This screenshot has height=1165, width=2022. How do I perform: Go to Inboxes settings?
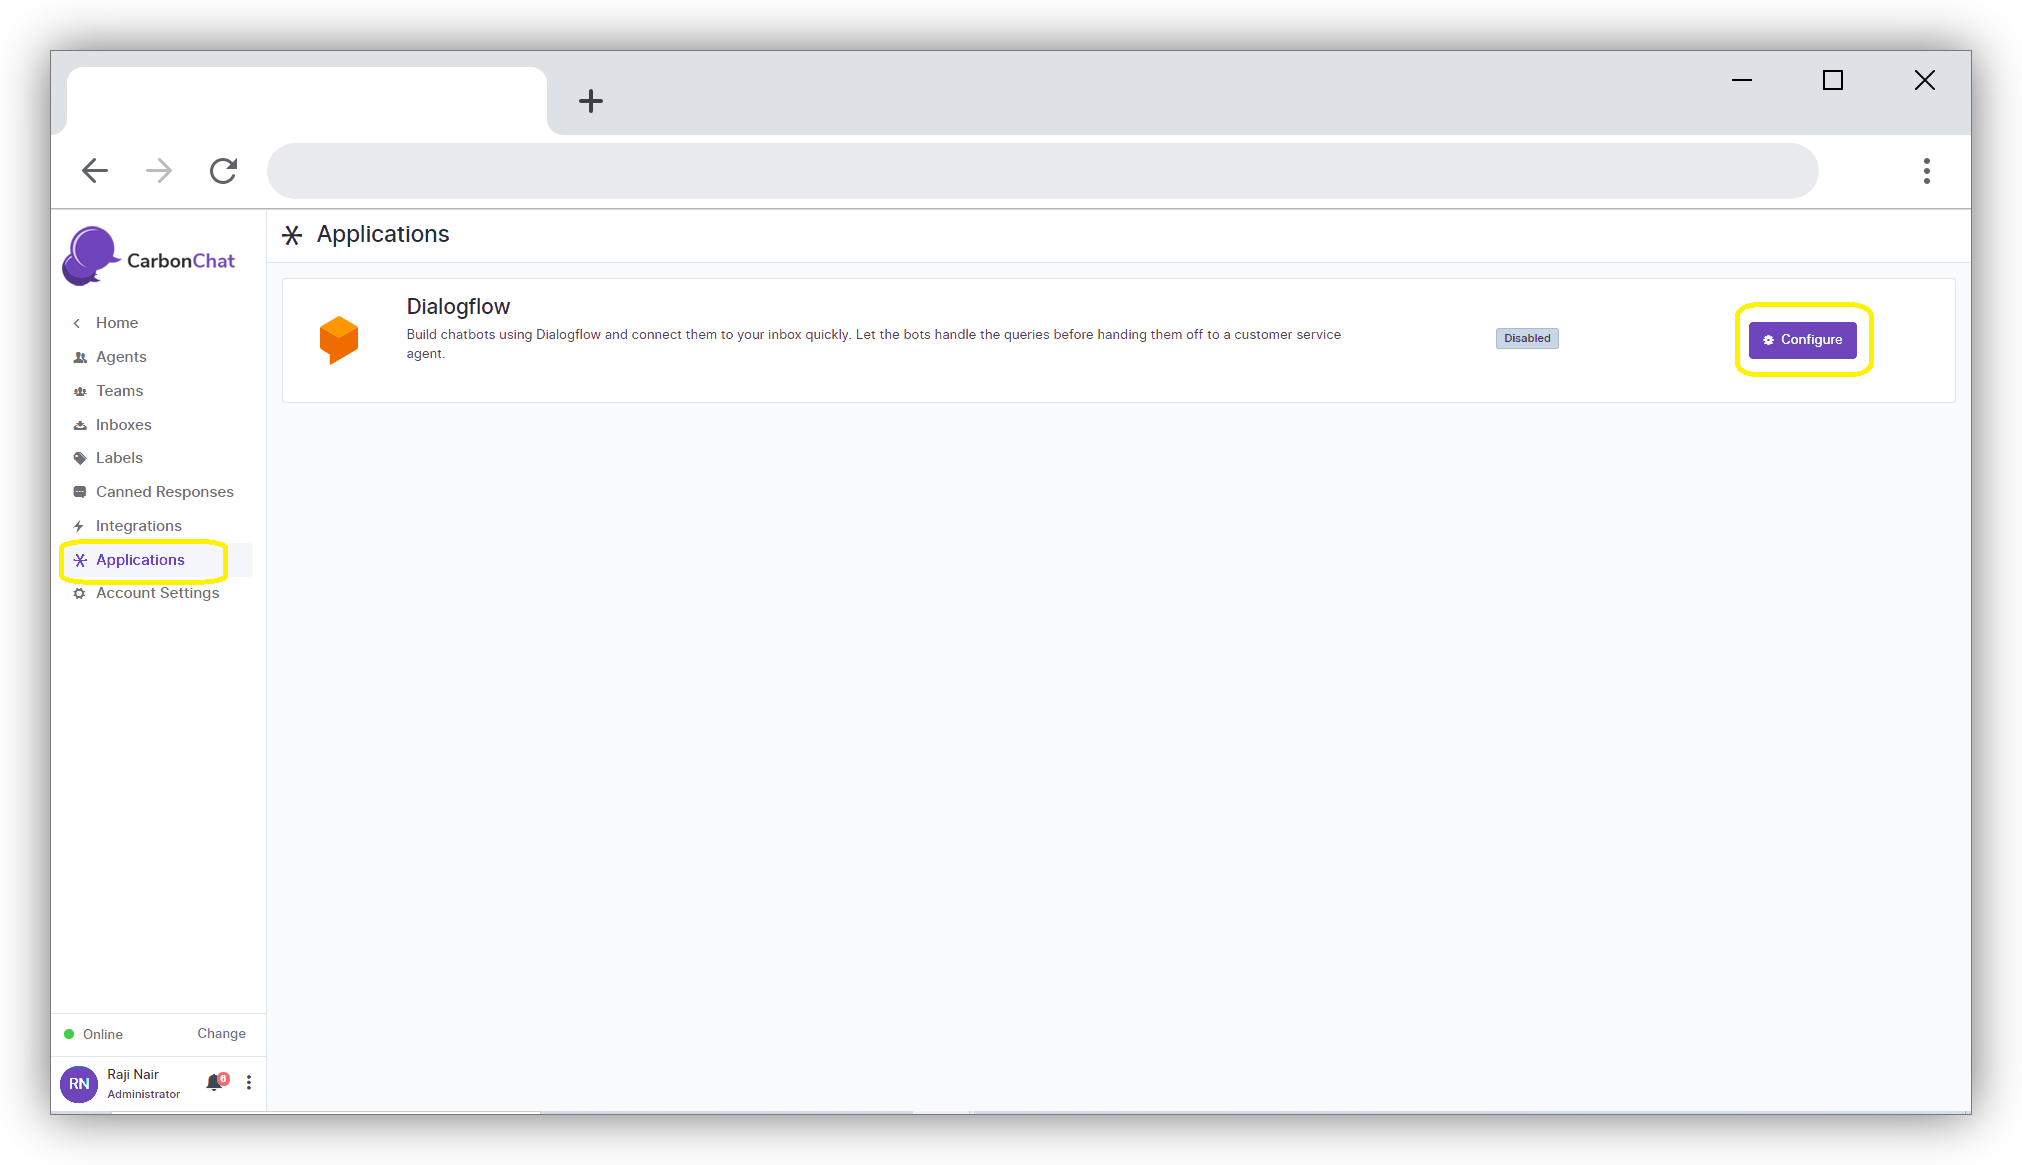click(123, 425)
